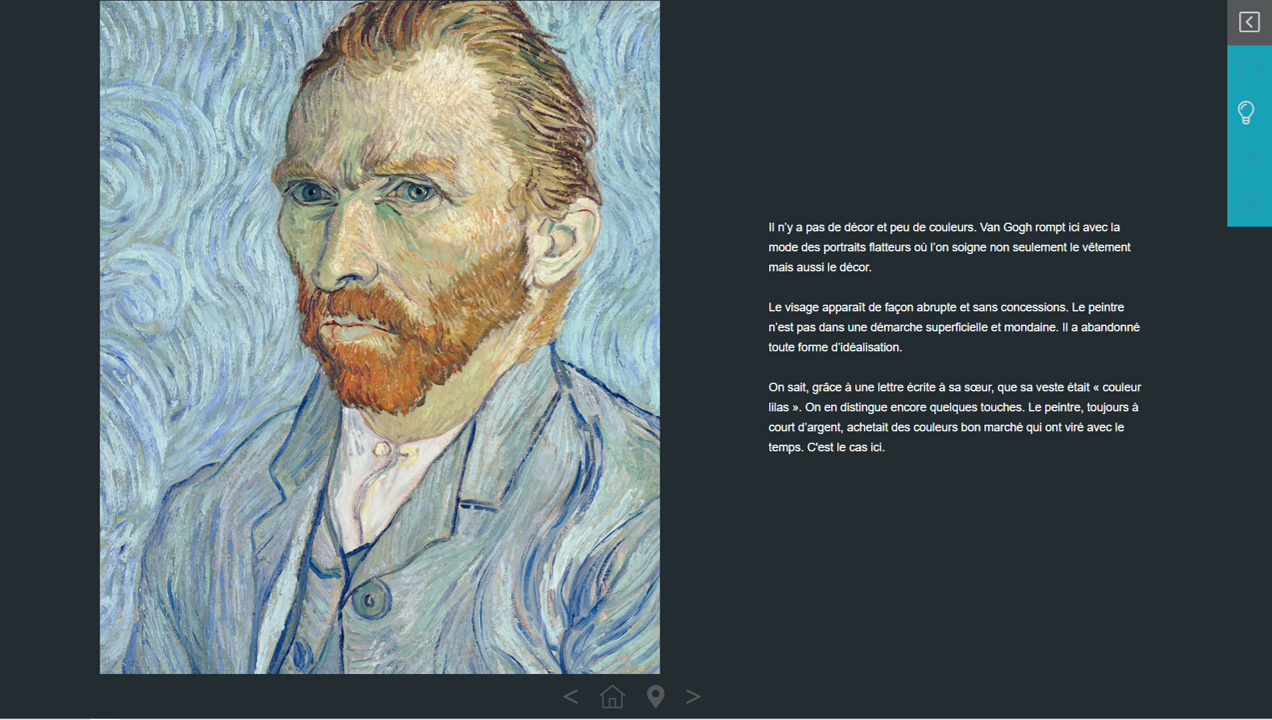Image resolution: width=1272 pixels, height=720 pixels.
Task: Go to the next page arrow
Action: (x=693, y=696)
